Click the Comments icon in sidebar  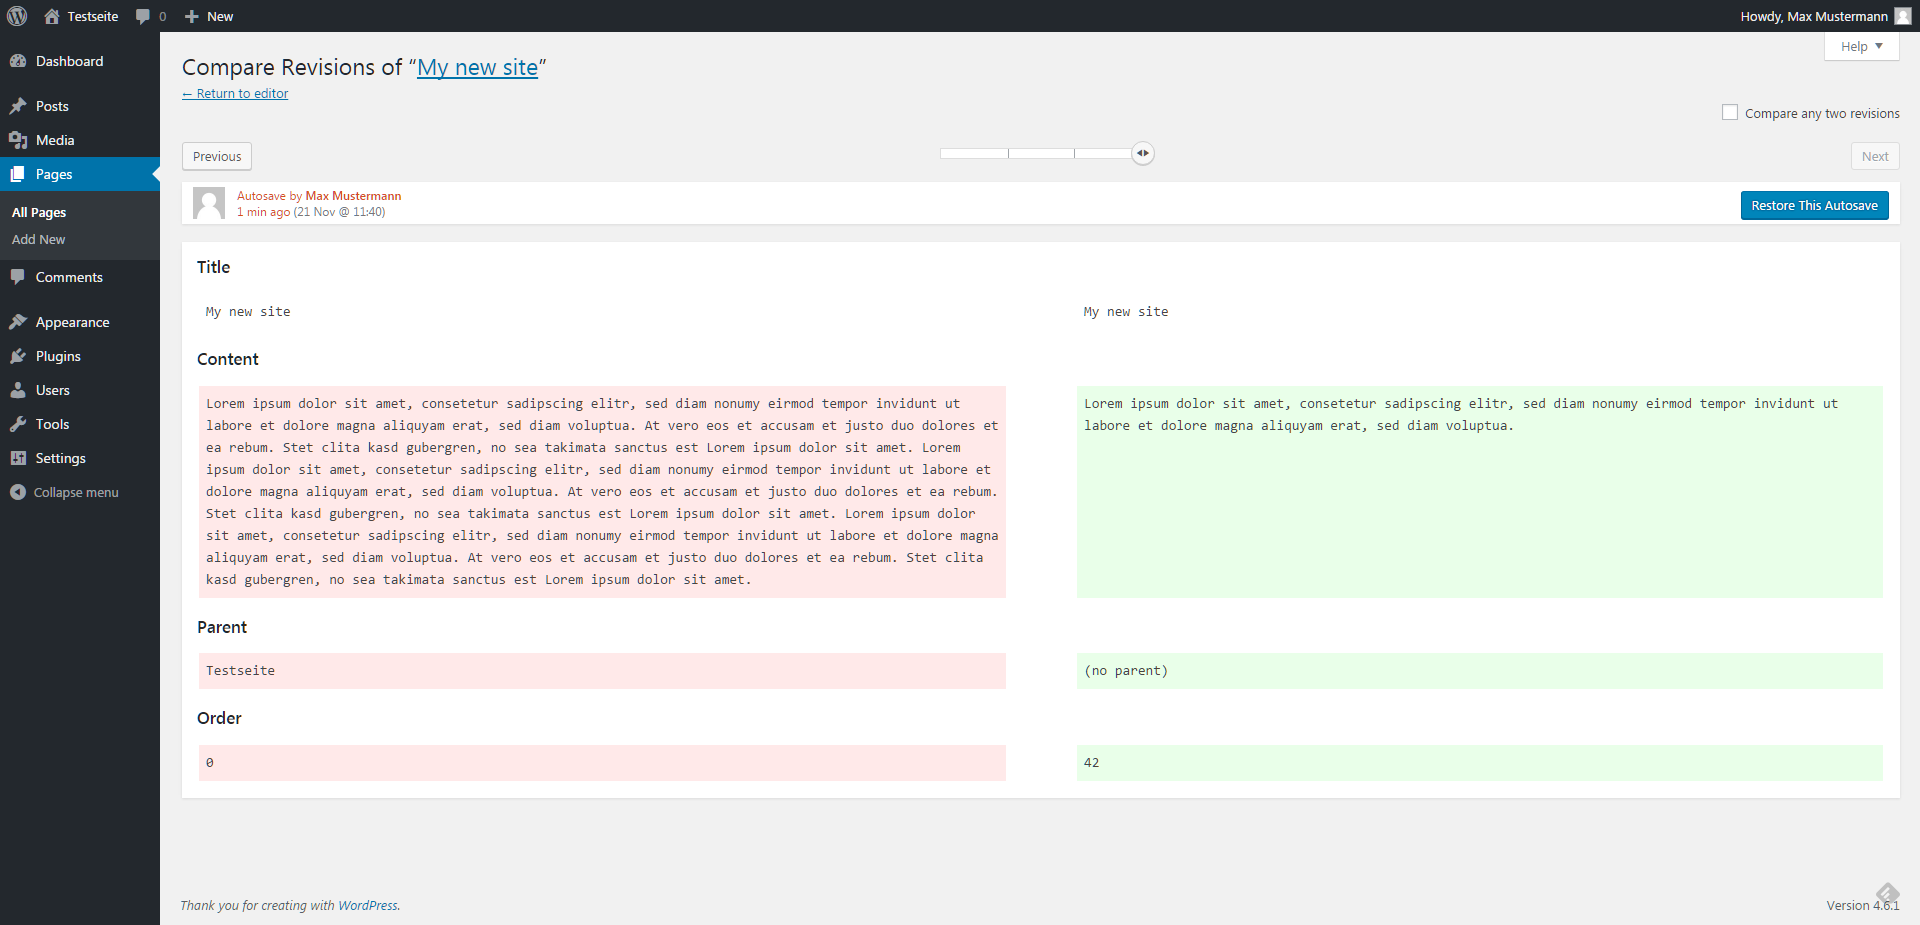18,277
